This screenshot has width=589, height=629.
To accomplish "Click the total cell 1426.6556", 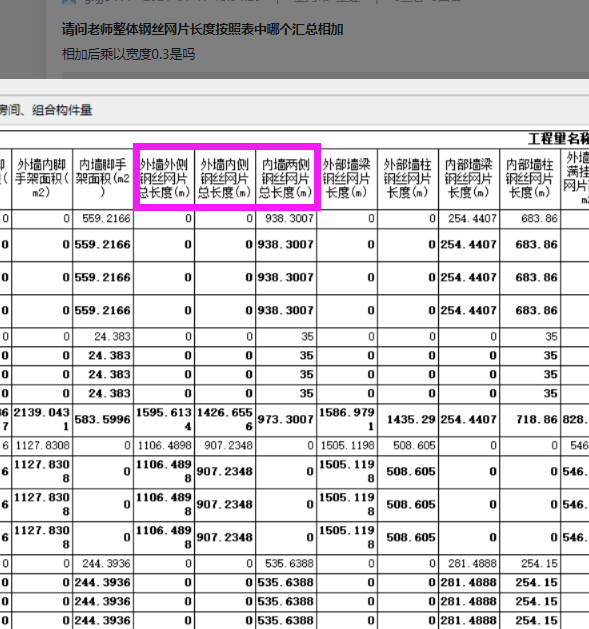I will [x=225, y=420].
